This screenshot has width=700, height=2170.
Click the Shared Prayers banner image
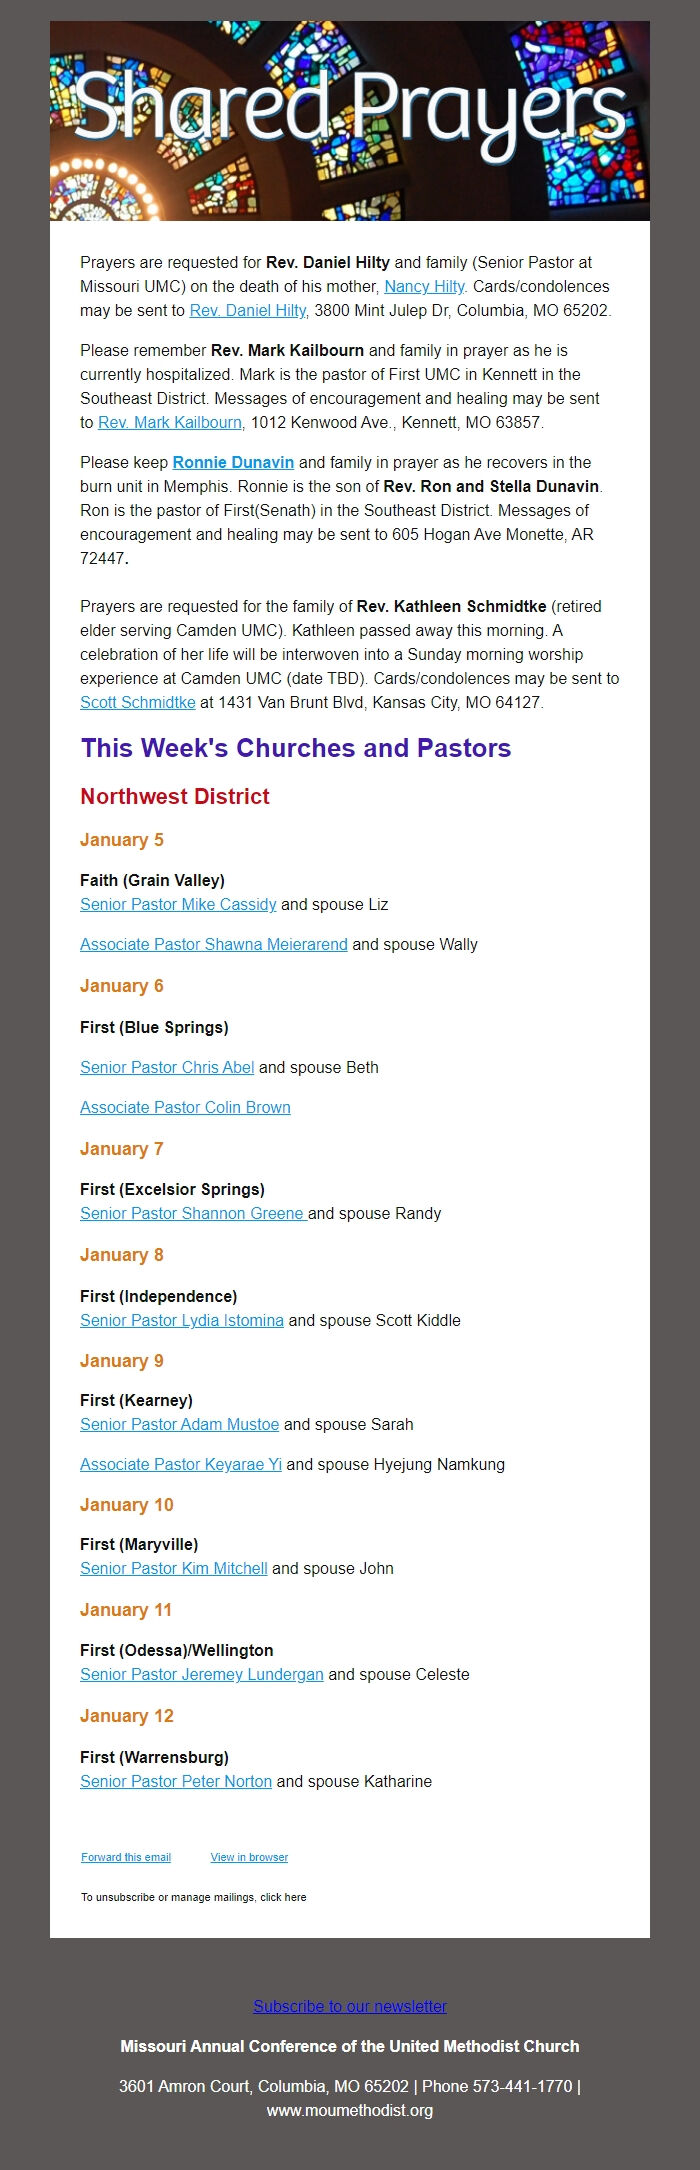350,121
